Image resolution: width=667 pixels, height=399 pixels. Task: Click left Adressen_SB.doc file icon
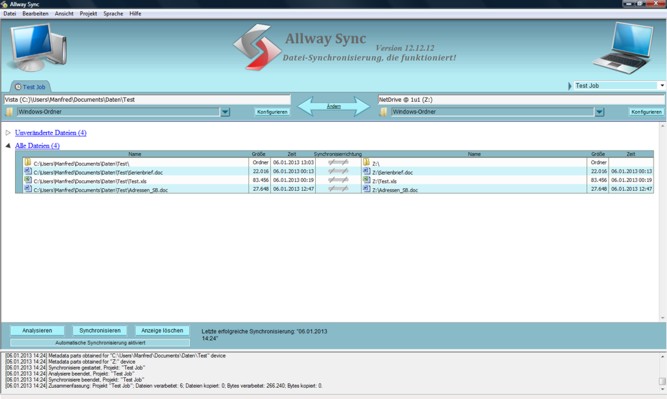click(28, 188)
